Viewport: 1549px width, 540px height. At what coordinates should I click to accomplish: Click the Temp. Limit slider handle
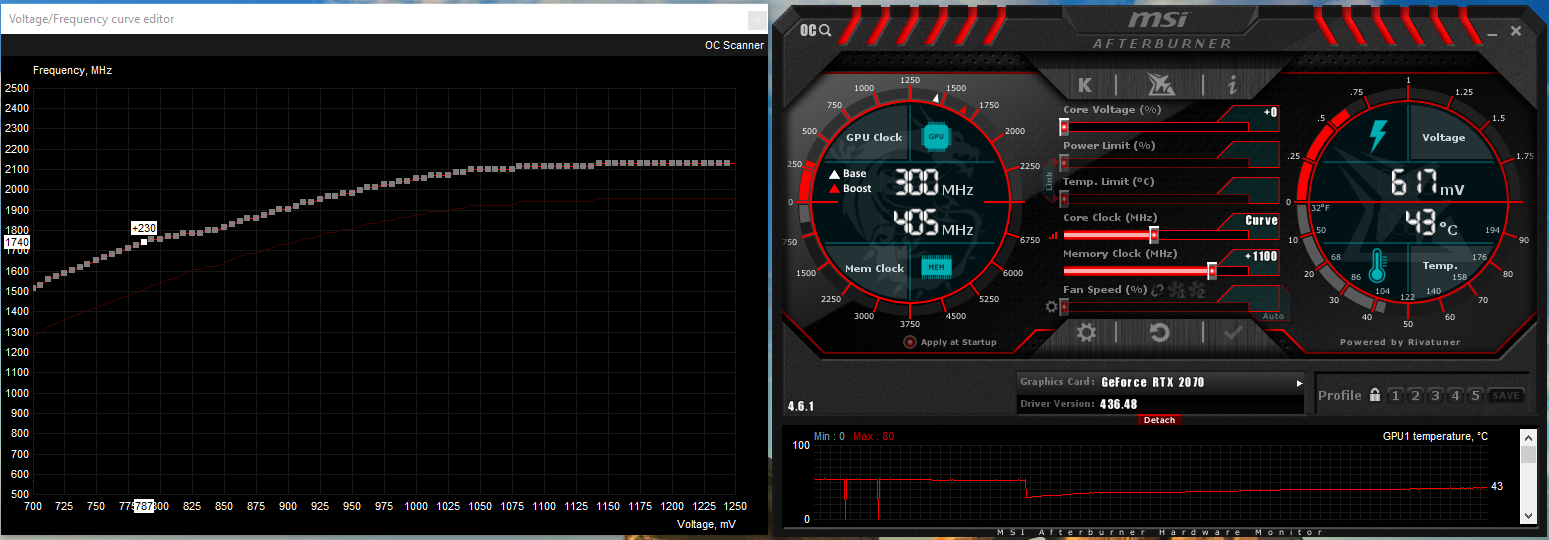[x=1064, y=199]
